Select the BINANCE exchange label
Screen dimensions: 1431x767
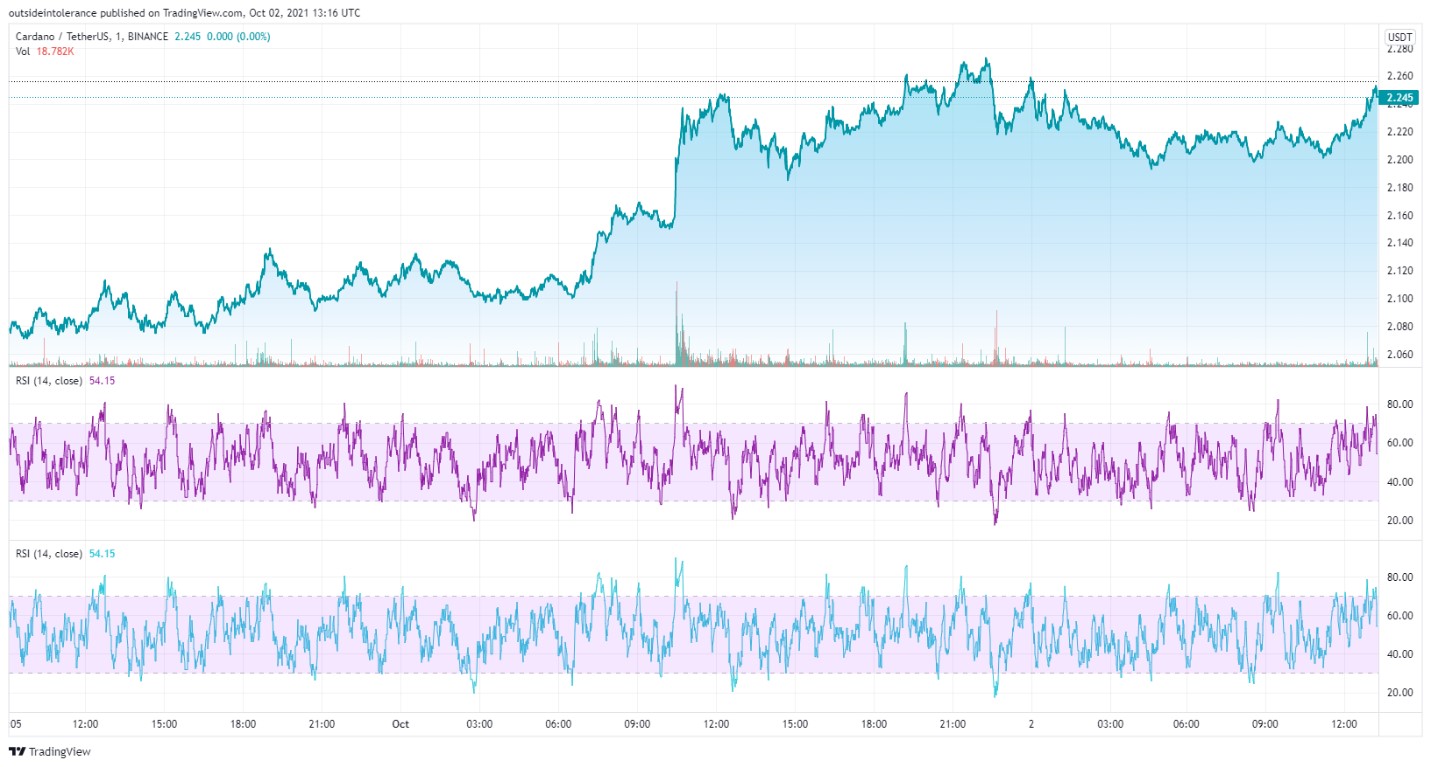click(147, 37)
